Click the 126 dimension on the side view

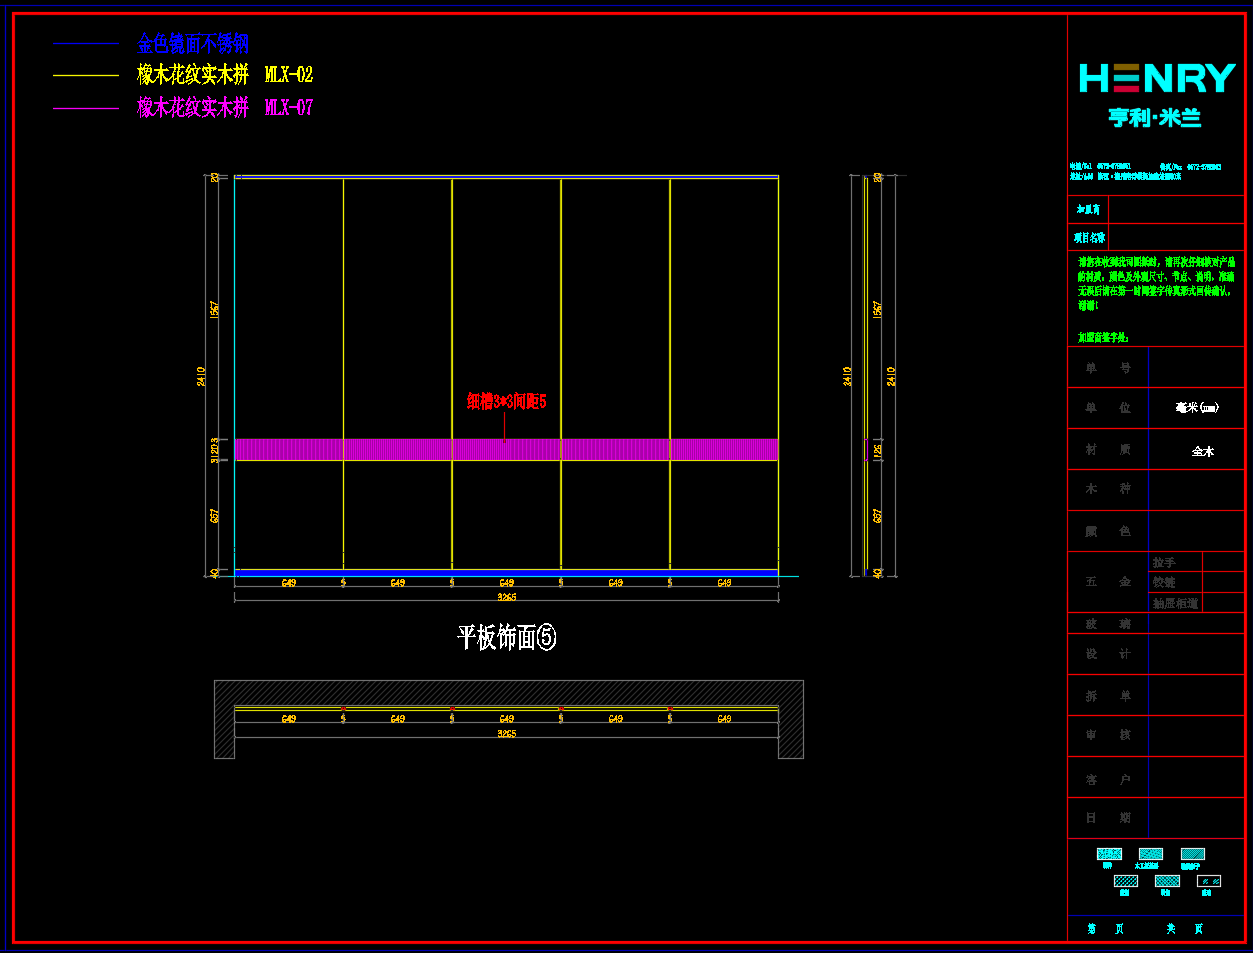[x=878, y=450]
